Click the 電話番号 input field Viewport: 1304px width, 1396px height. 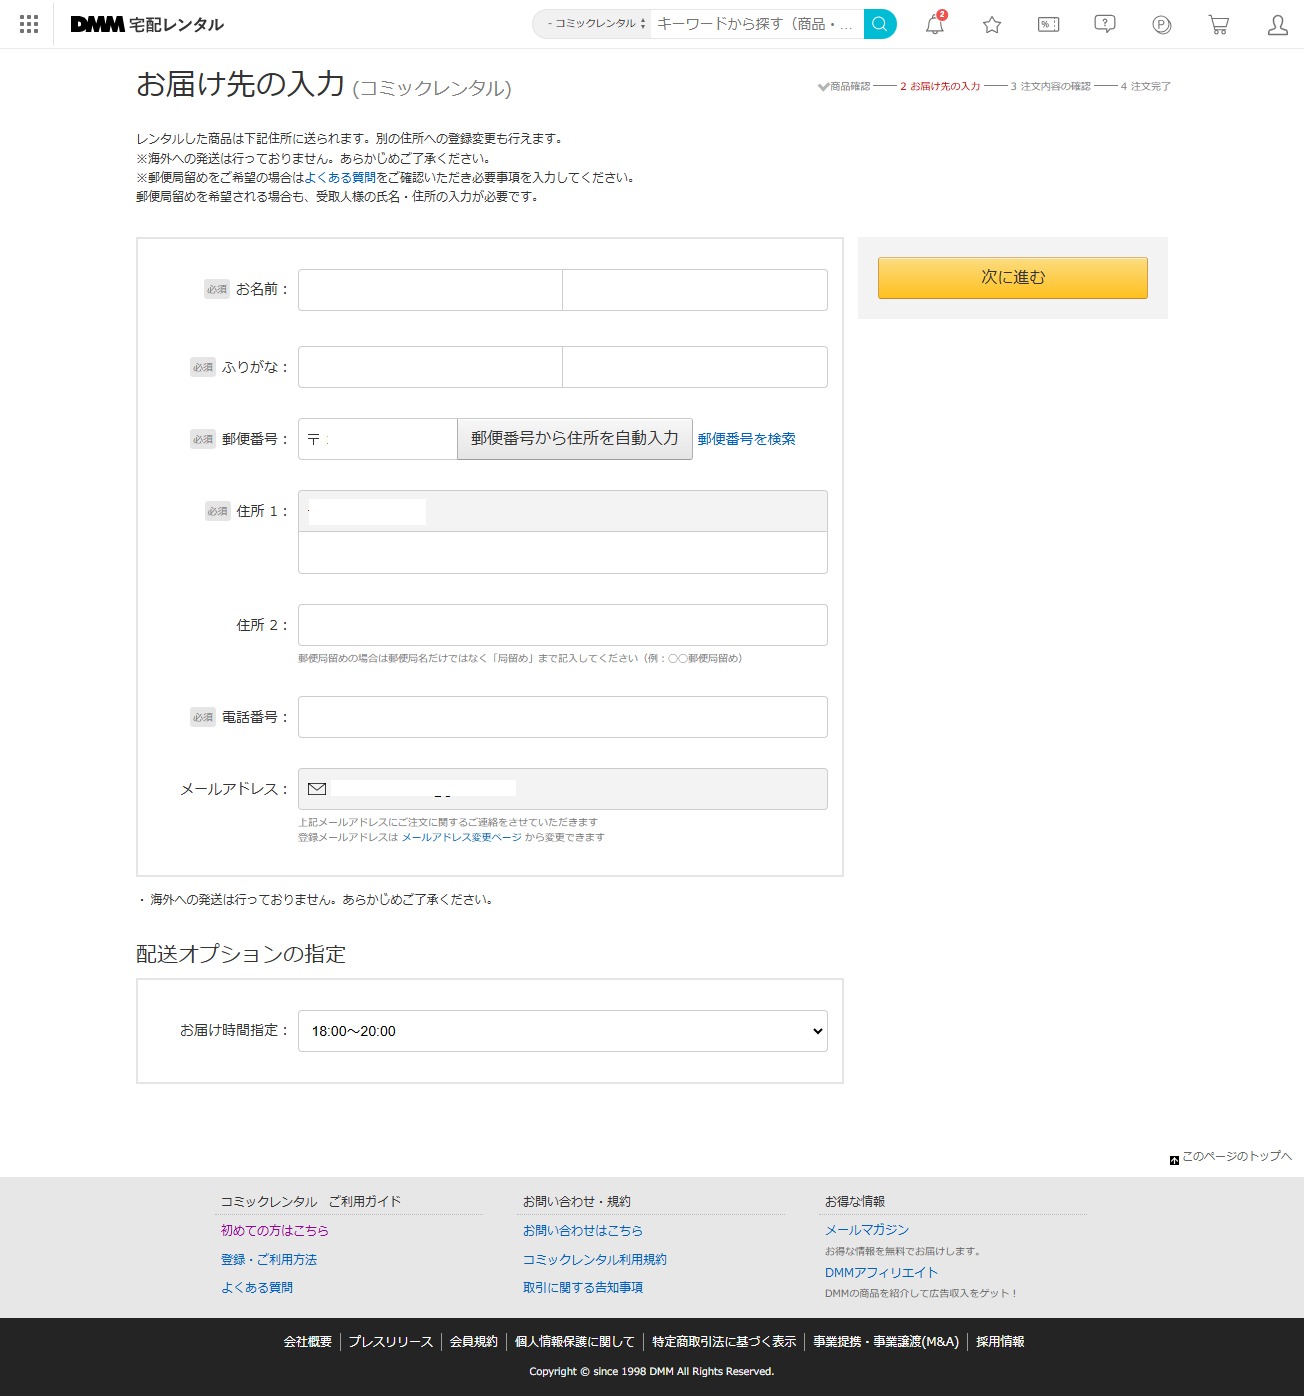(x=562, y=716)
